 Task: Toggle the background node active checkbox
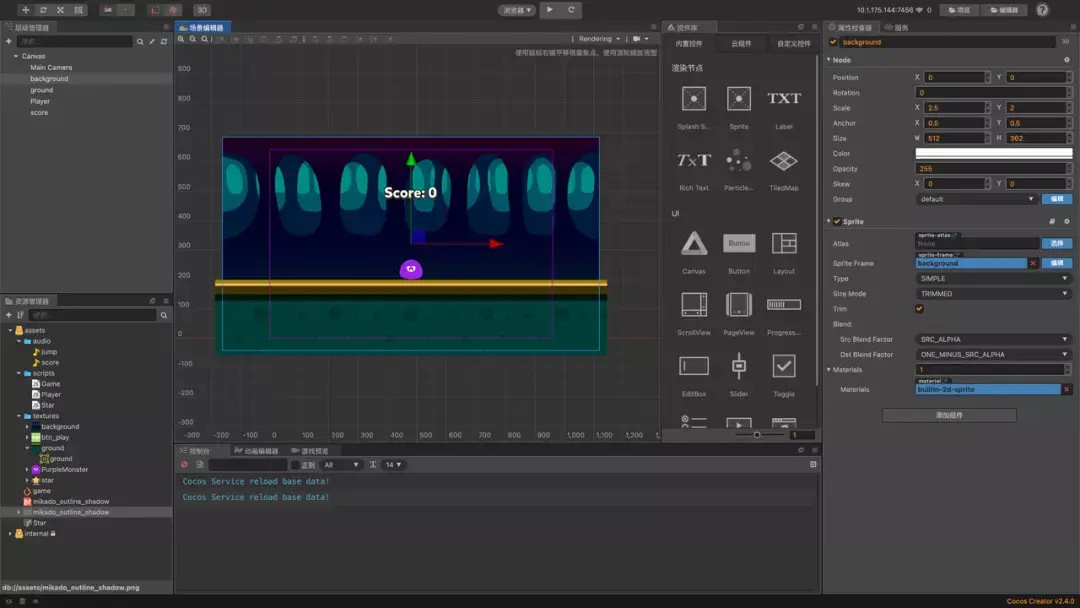(x=833, y=42)
